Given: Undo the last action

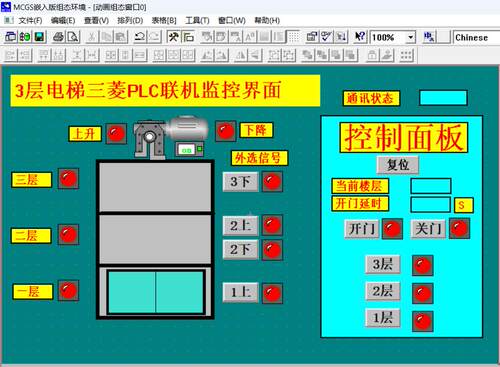Looking at the screenshot, I should (x=140, y=37).
